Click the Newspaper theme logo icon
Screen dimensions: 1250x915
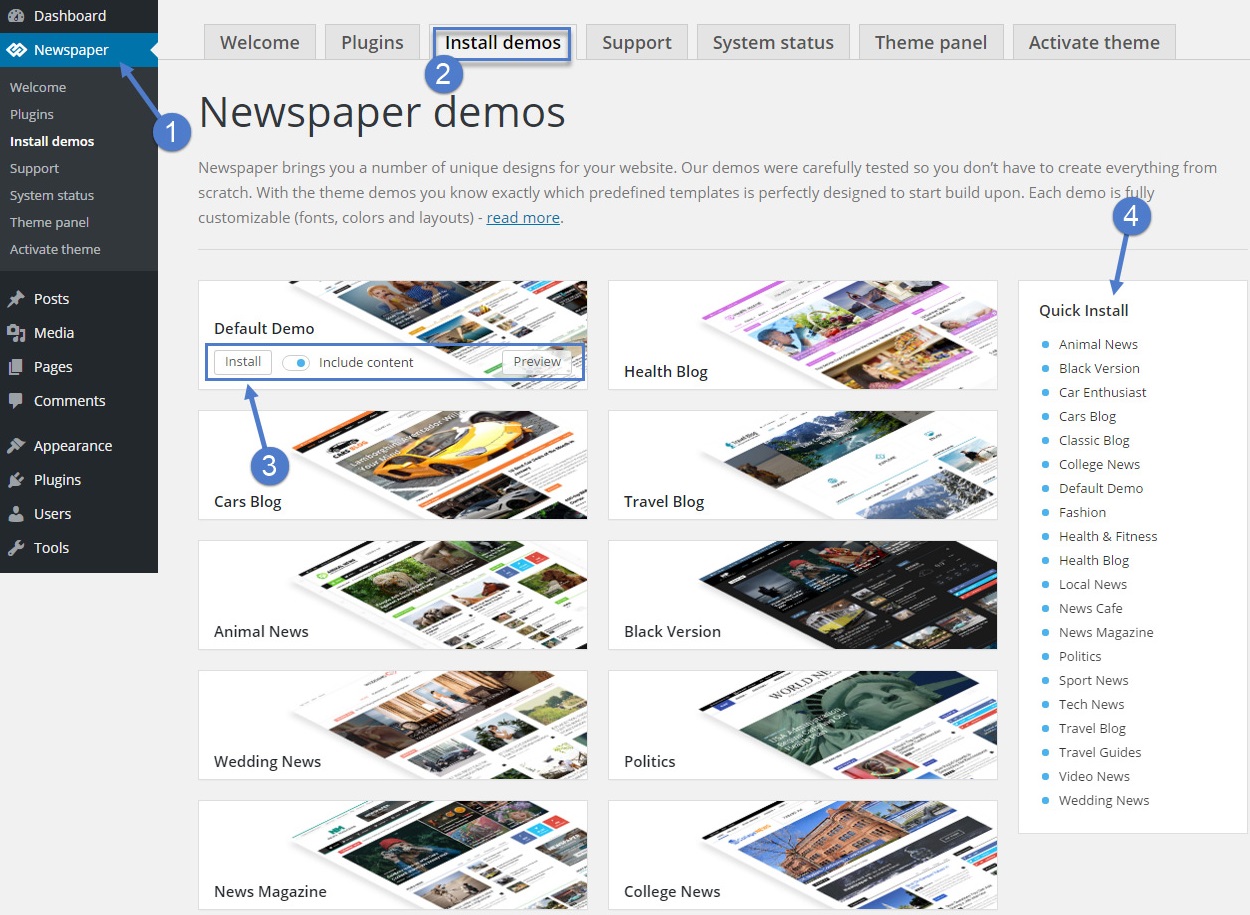(16, 50)
